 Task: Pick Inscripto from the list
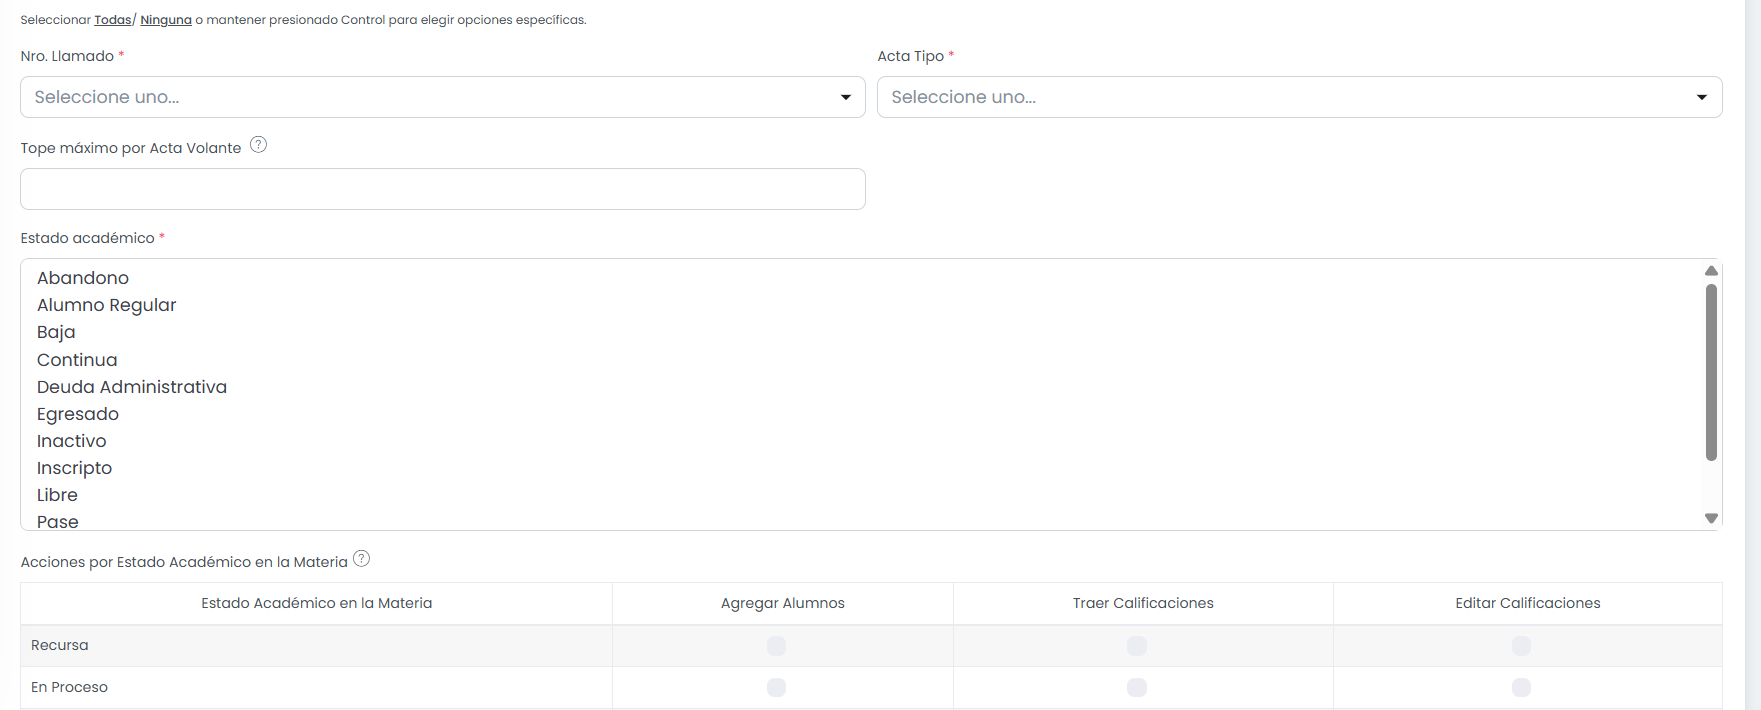coord(75,468)
